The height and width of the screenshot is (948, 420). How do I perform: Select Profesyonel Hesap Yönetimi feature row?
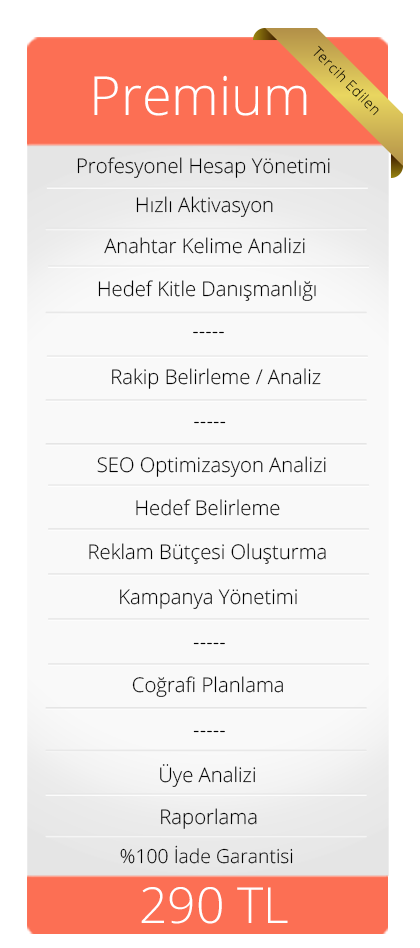(203, 166)
